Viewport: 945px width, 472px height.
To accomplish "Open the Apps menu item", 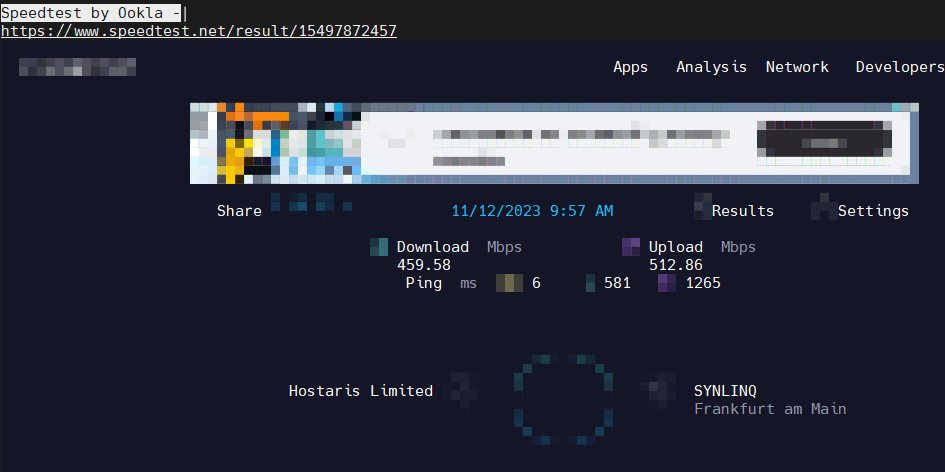I will coord(630,67).
